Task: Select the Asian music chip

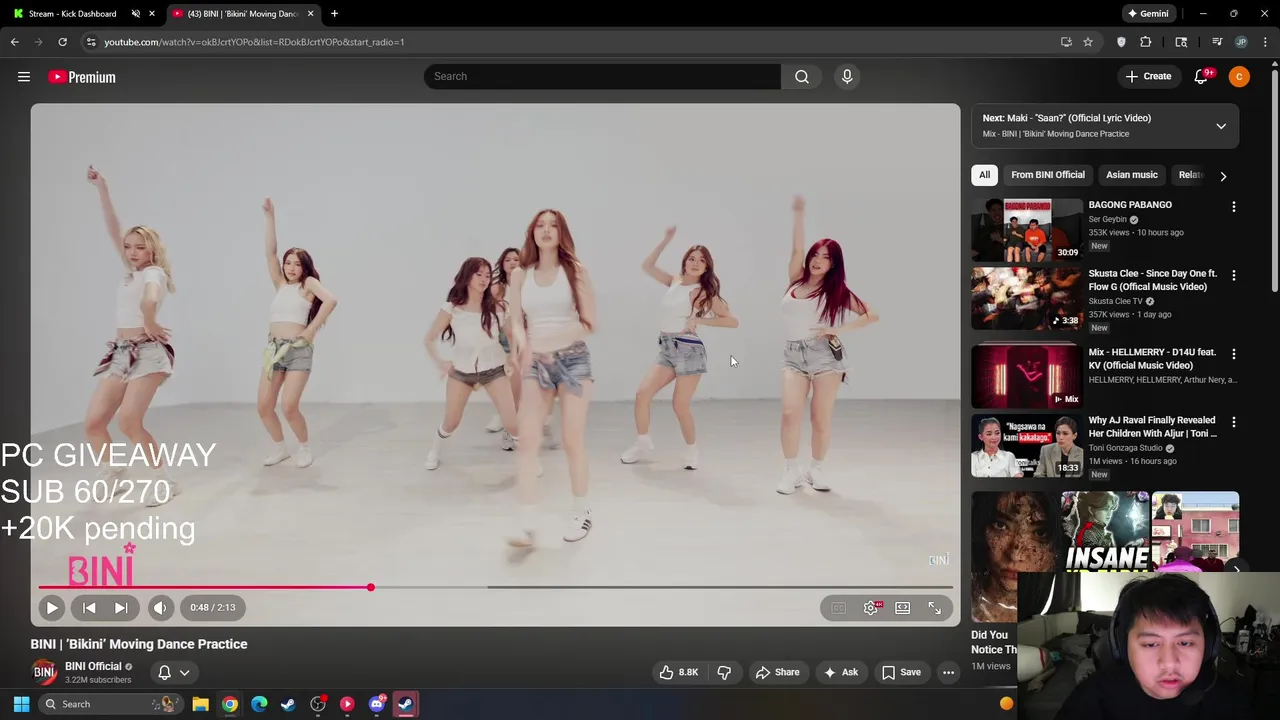Action: click(1131, 175)
